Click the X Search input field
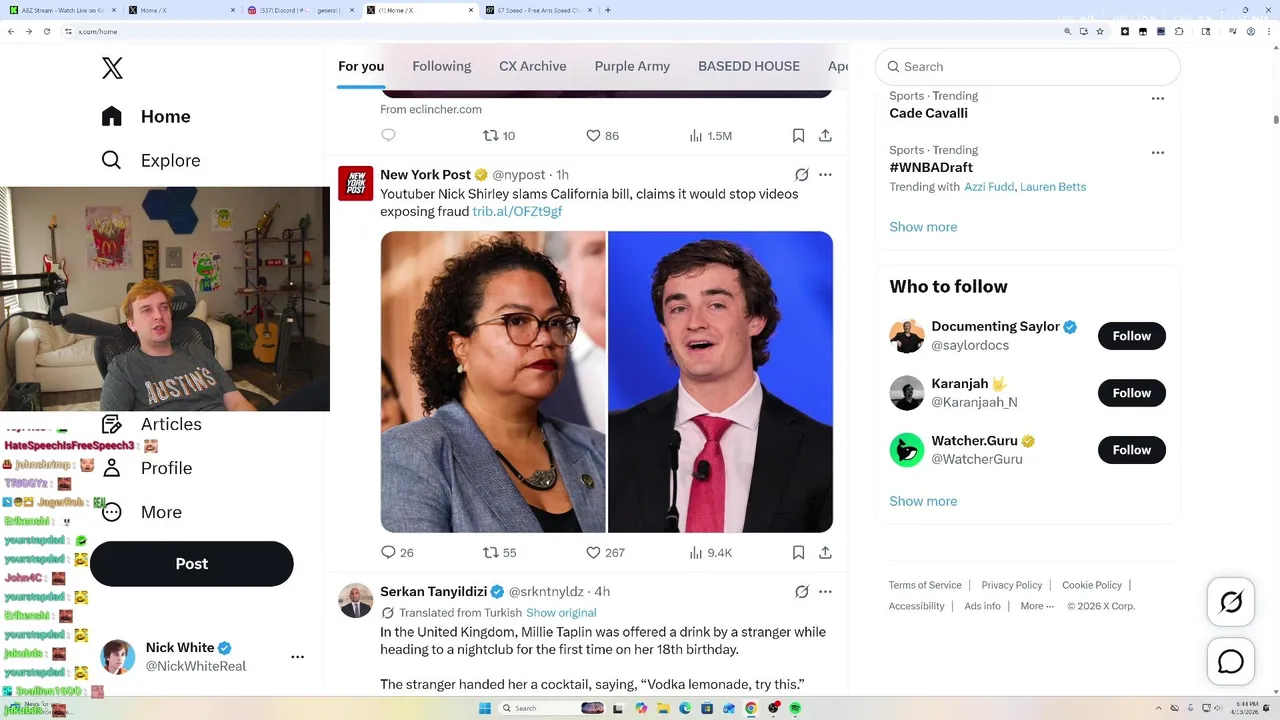The height and width of the screenshot is (720, 1280). (1028, 67)
